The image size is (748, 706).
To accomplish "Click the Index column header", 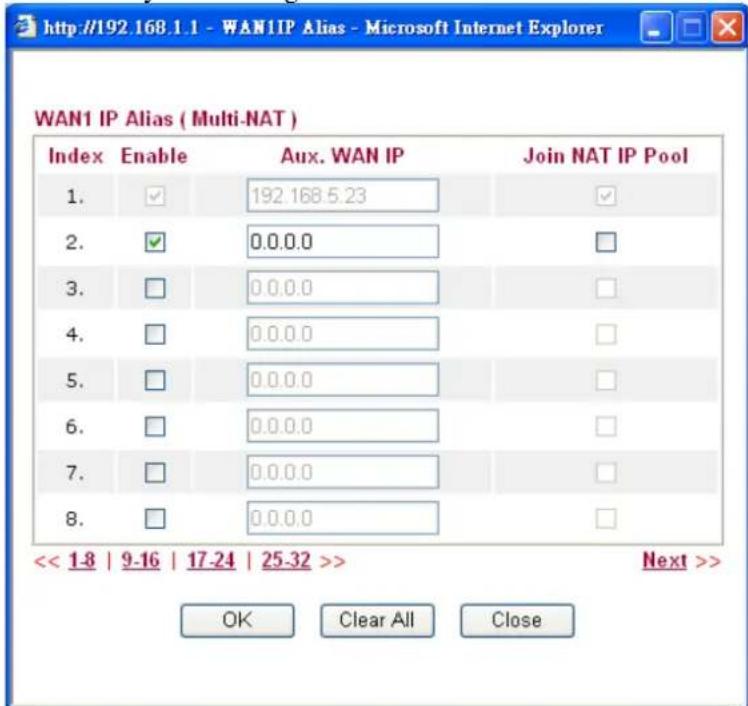I will 76,156.
